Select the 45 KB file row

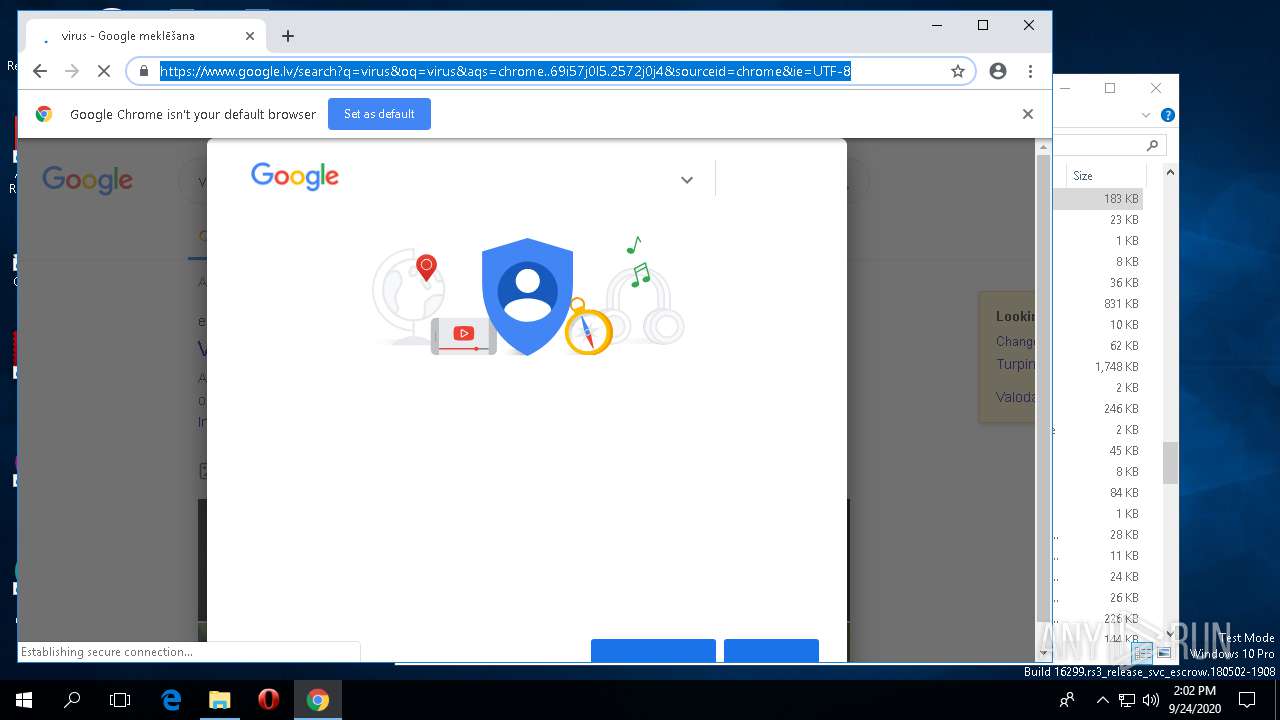[x=1099, y=451]
